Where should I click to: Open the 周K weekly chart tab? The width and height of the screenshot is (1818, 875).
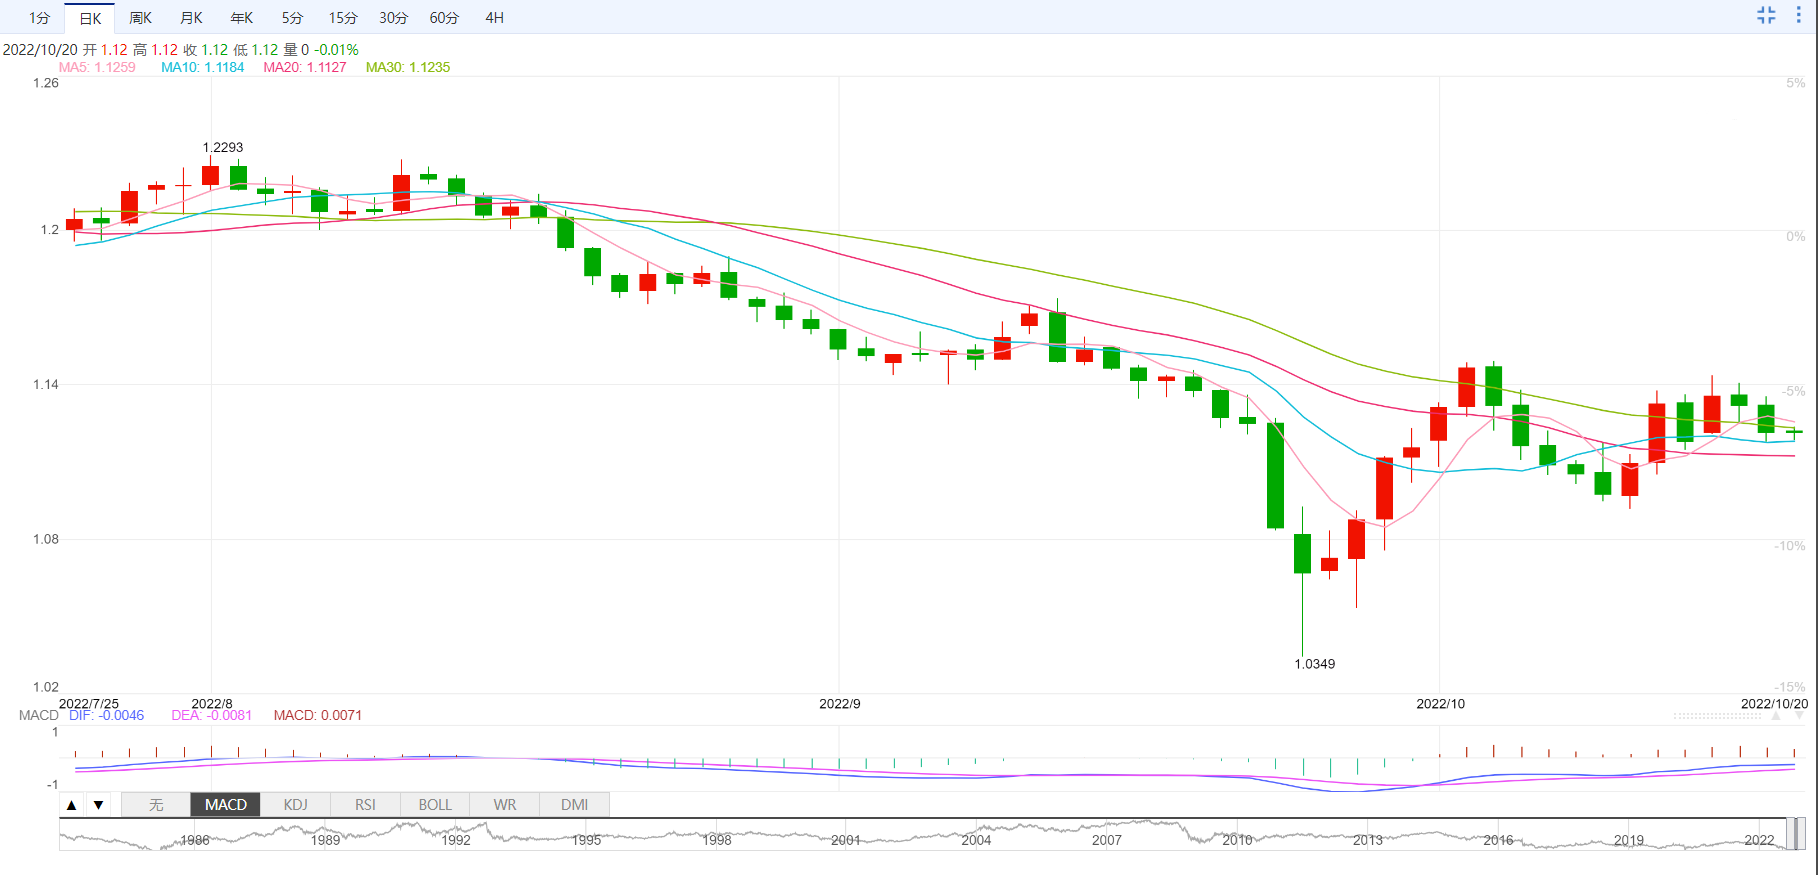[141, 18]
